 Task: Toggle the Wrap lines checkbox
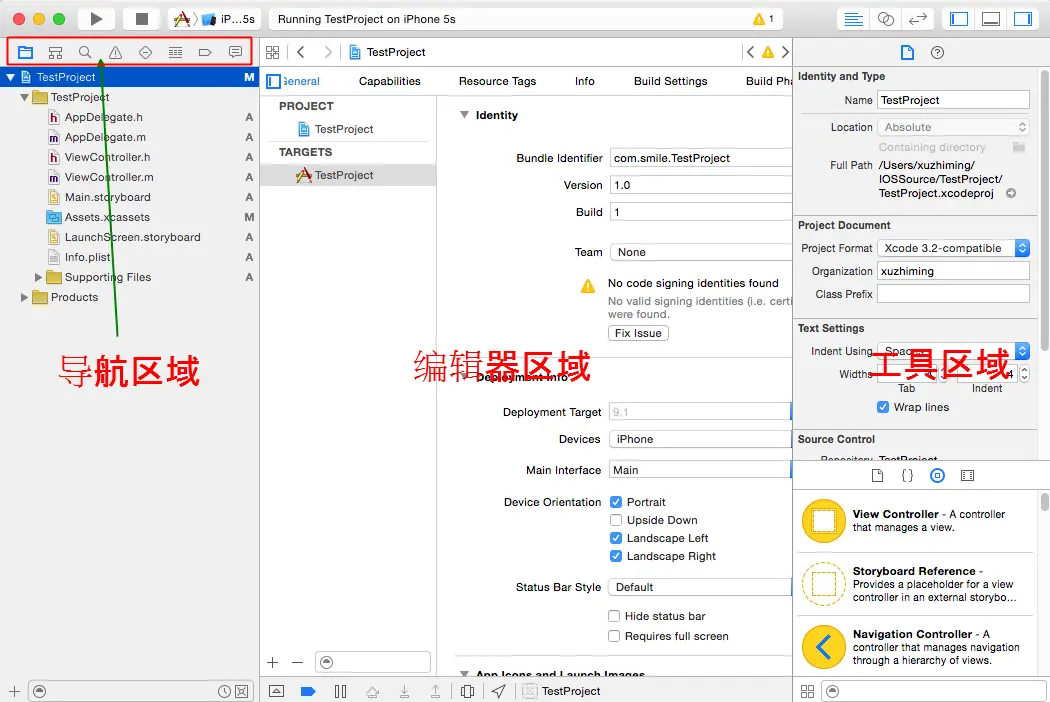pyautogui.click(x=883, y=407)
